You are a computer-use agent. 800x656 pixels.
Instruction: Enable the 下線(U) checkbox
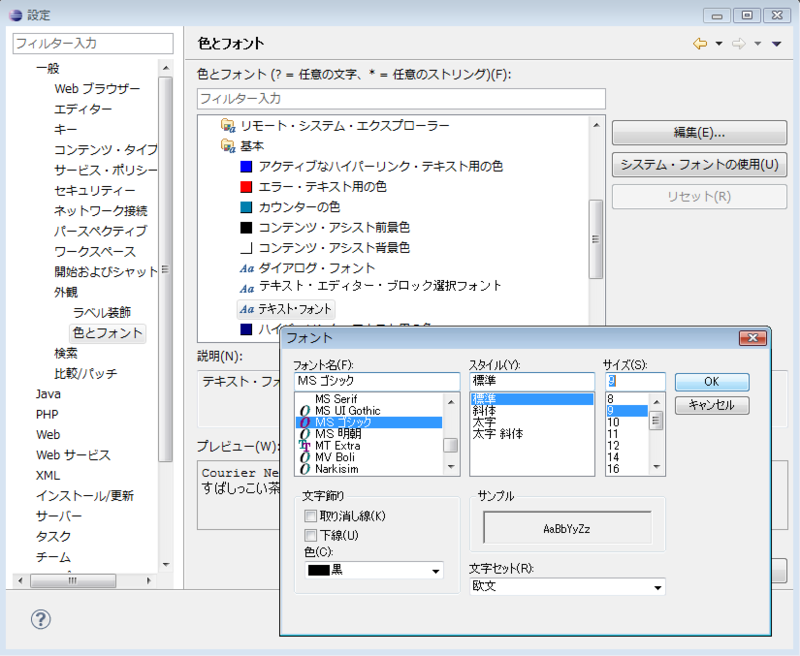click(310, 536)
